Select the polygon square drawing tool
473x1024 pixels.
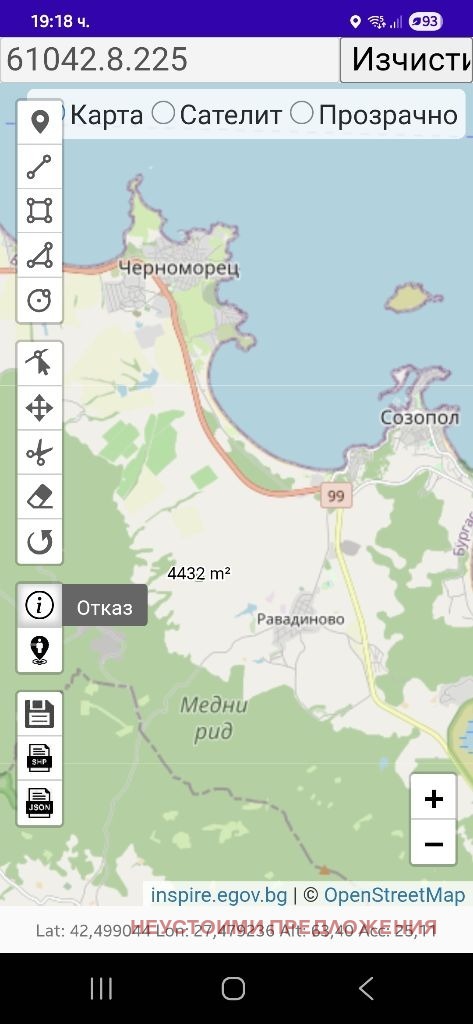(x=40, y=211)
